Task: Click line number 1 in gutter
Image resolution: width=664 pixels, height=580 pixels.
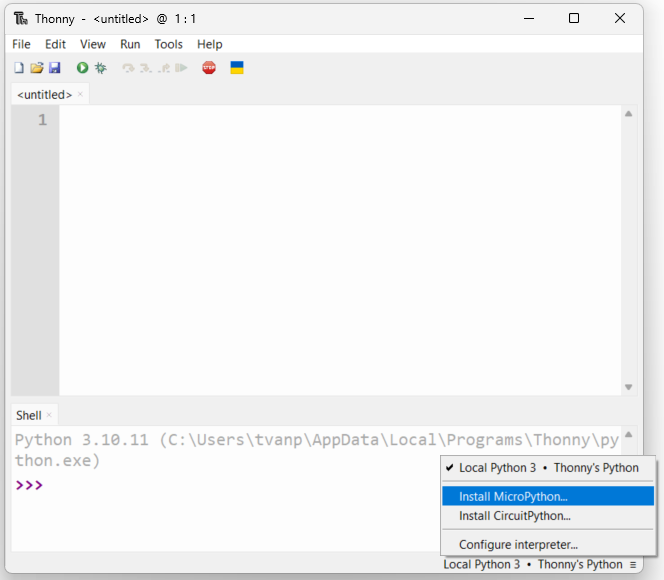Action: 42,120
